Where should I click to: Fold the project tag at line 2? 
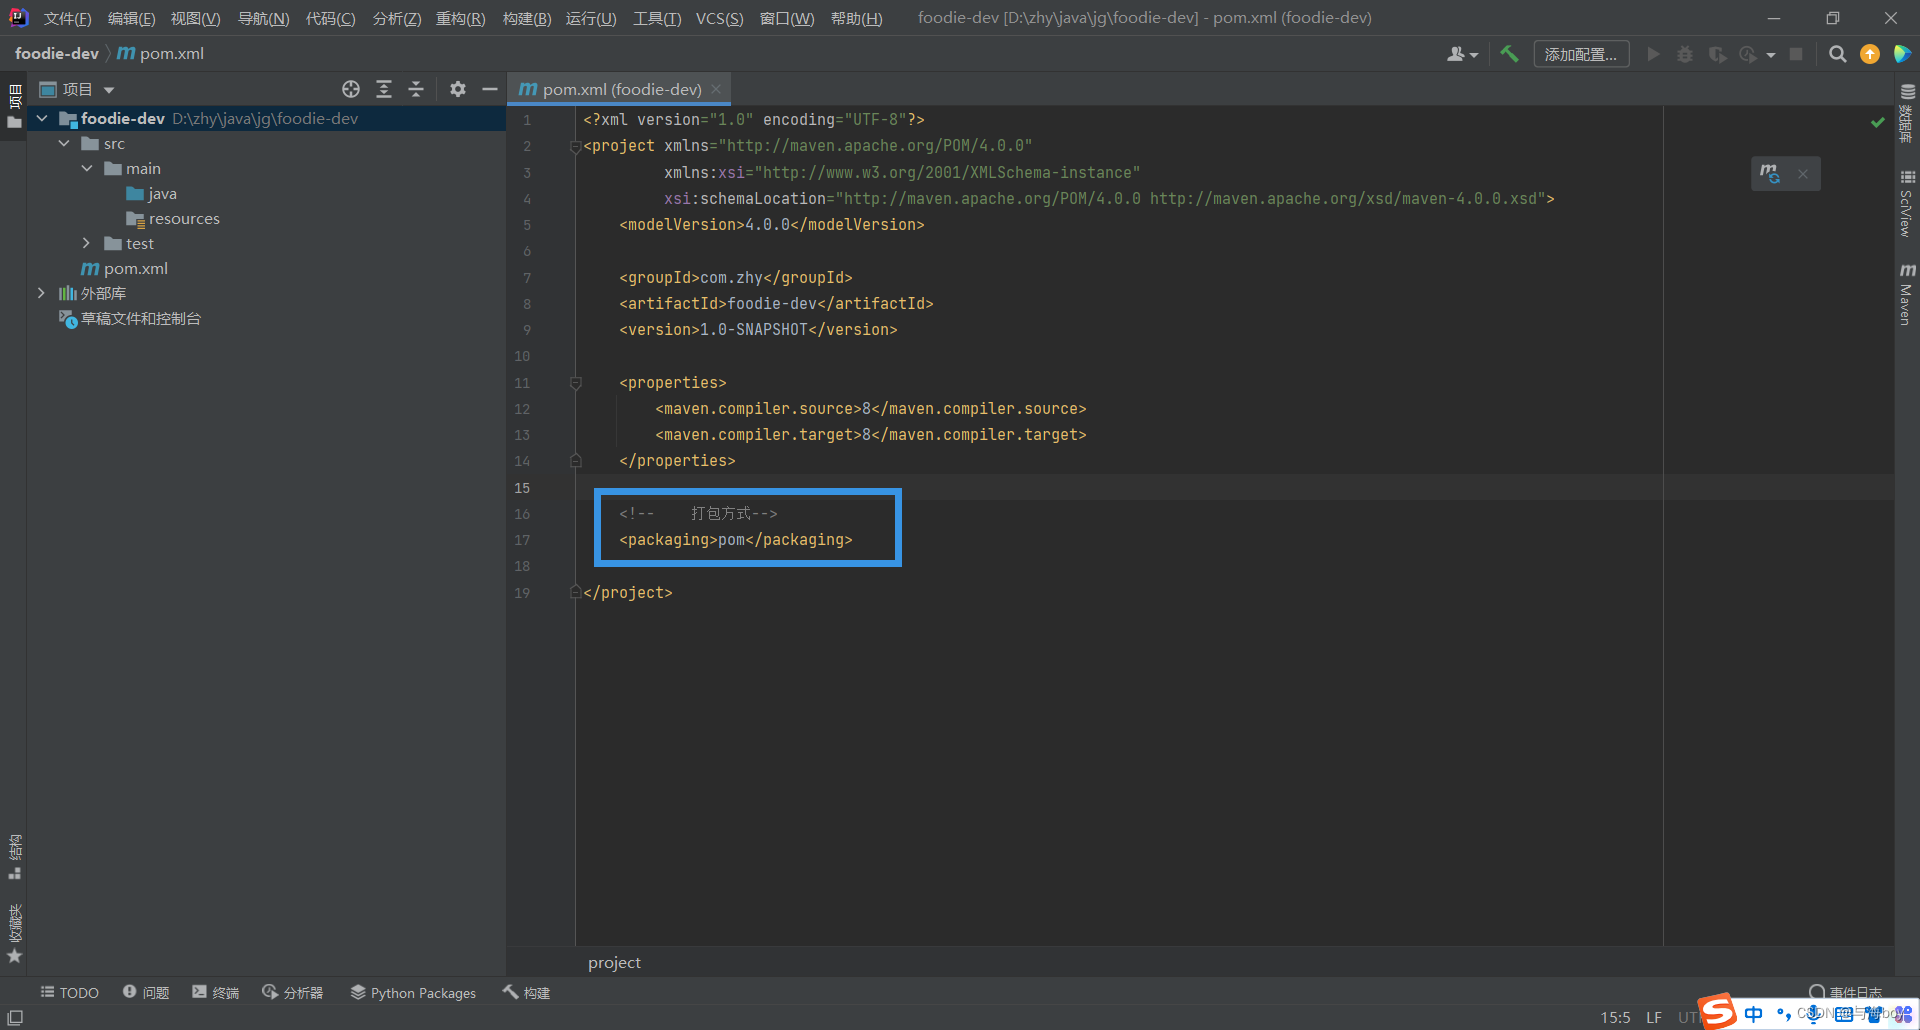pyautogui.click(x=576, y=147)
